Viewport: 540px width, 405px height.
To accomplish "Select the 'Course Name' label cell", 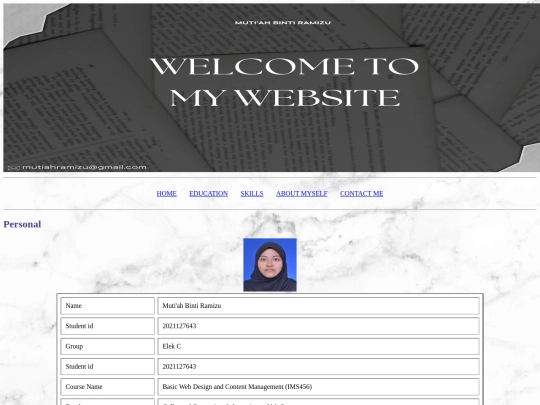I will 107,387.
